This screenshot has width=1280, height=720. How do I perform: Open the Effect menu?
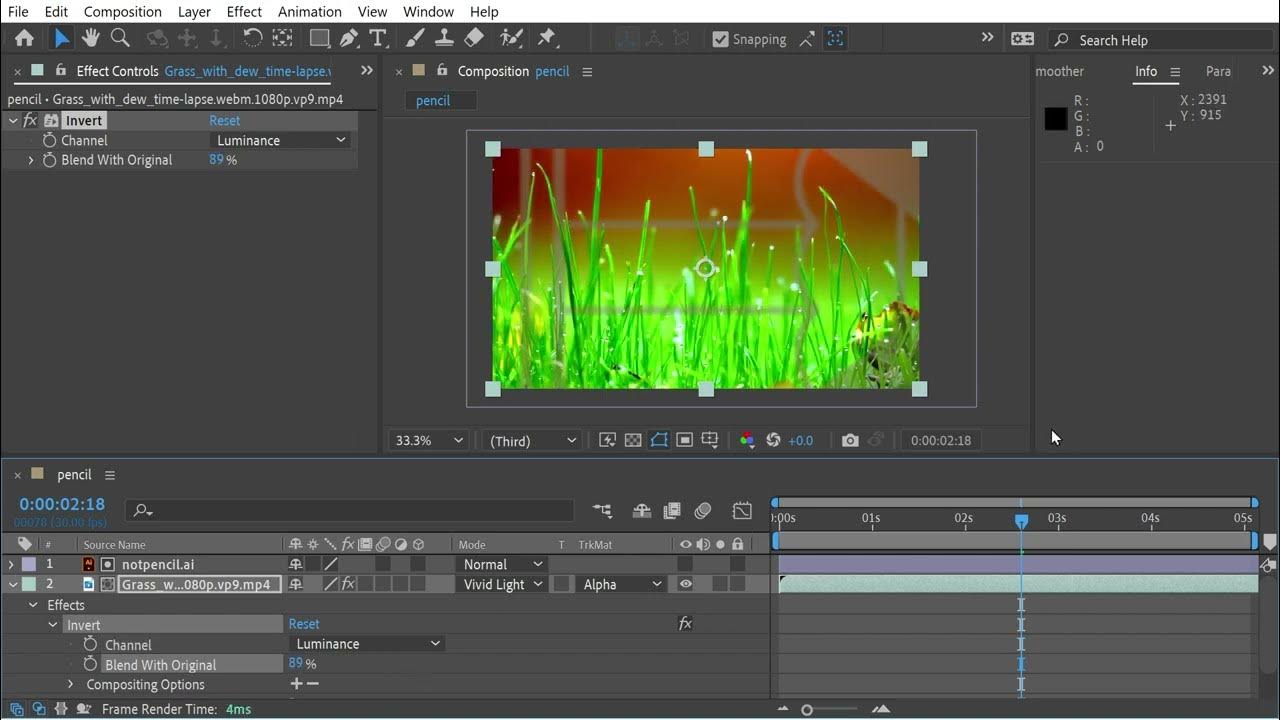[x=244, y=11]
